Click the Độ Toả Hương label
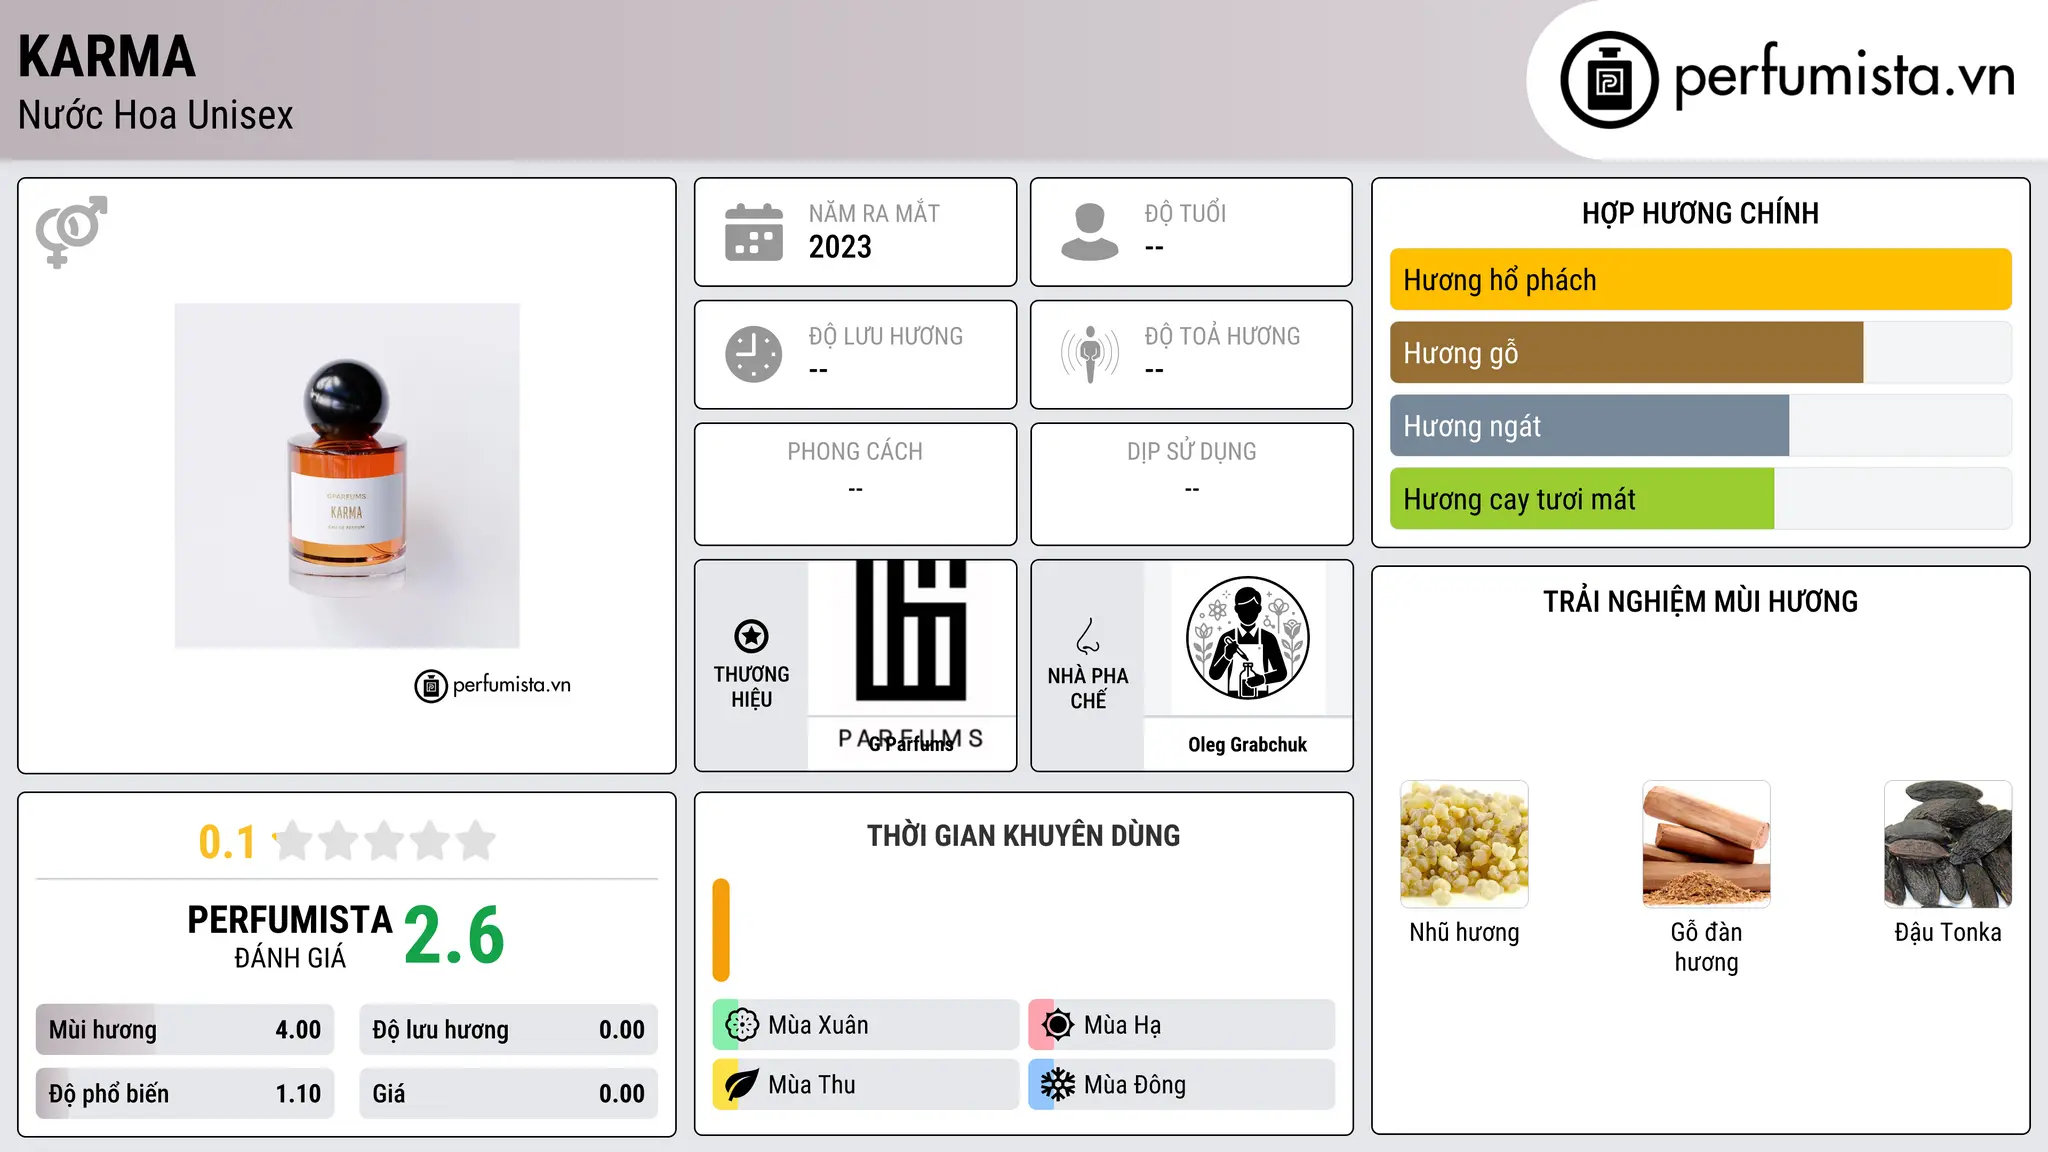 coord(1222,336)
